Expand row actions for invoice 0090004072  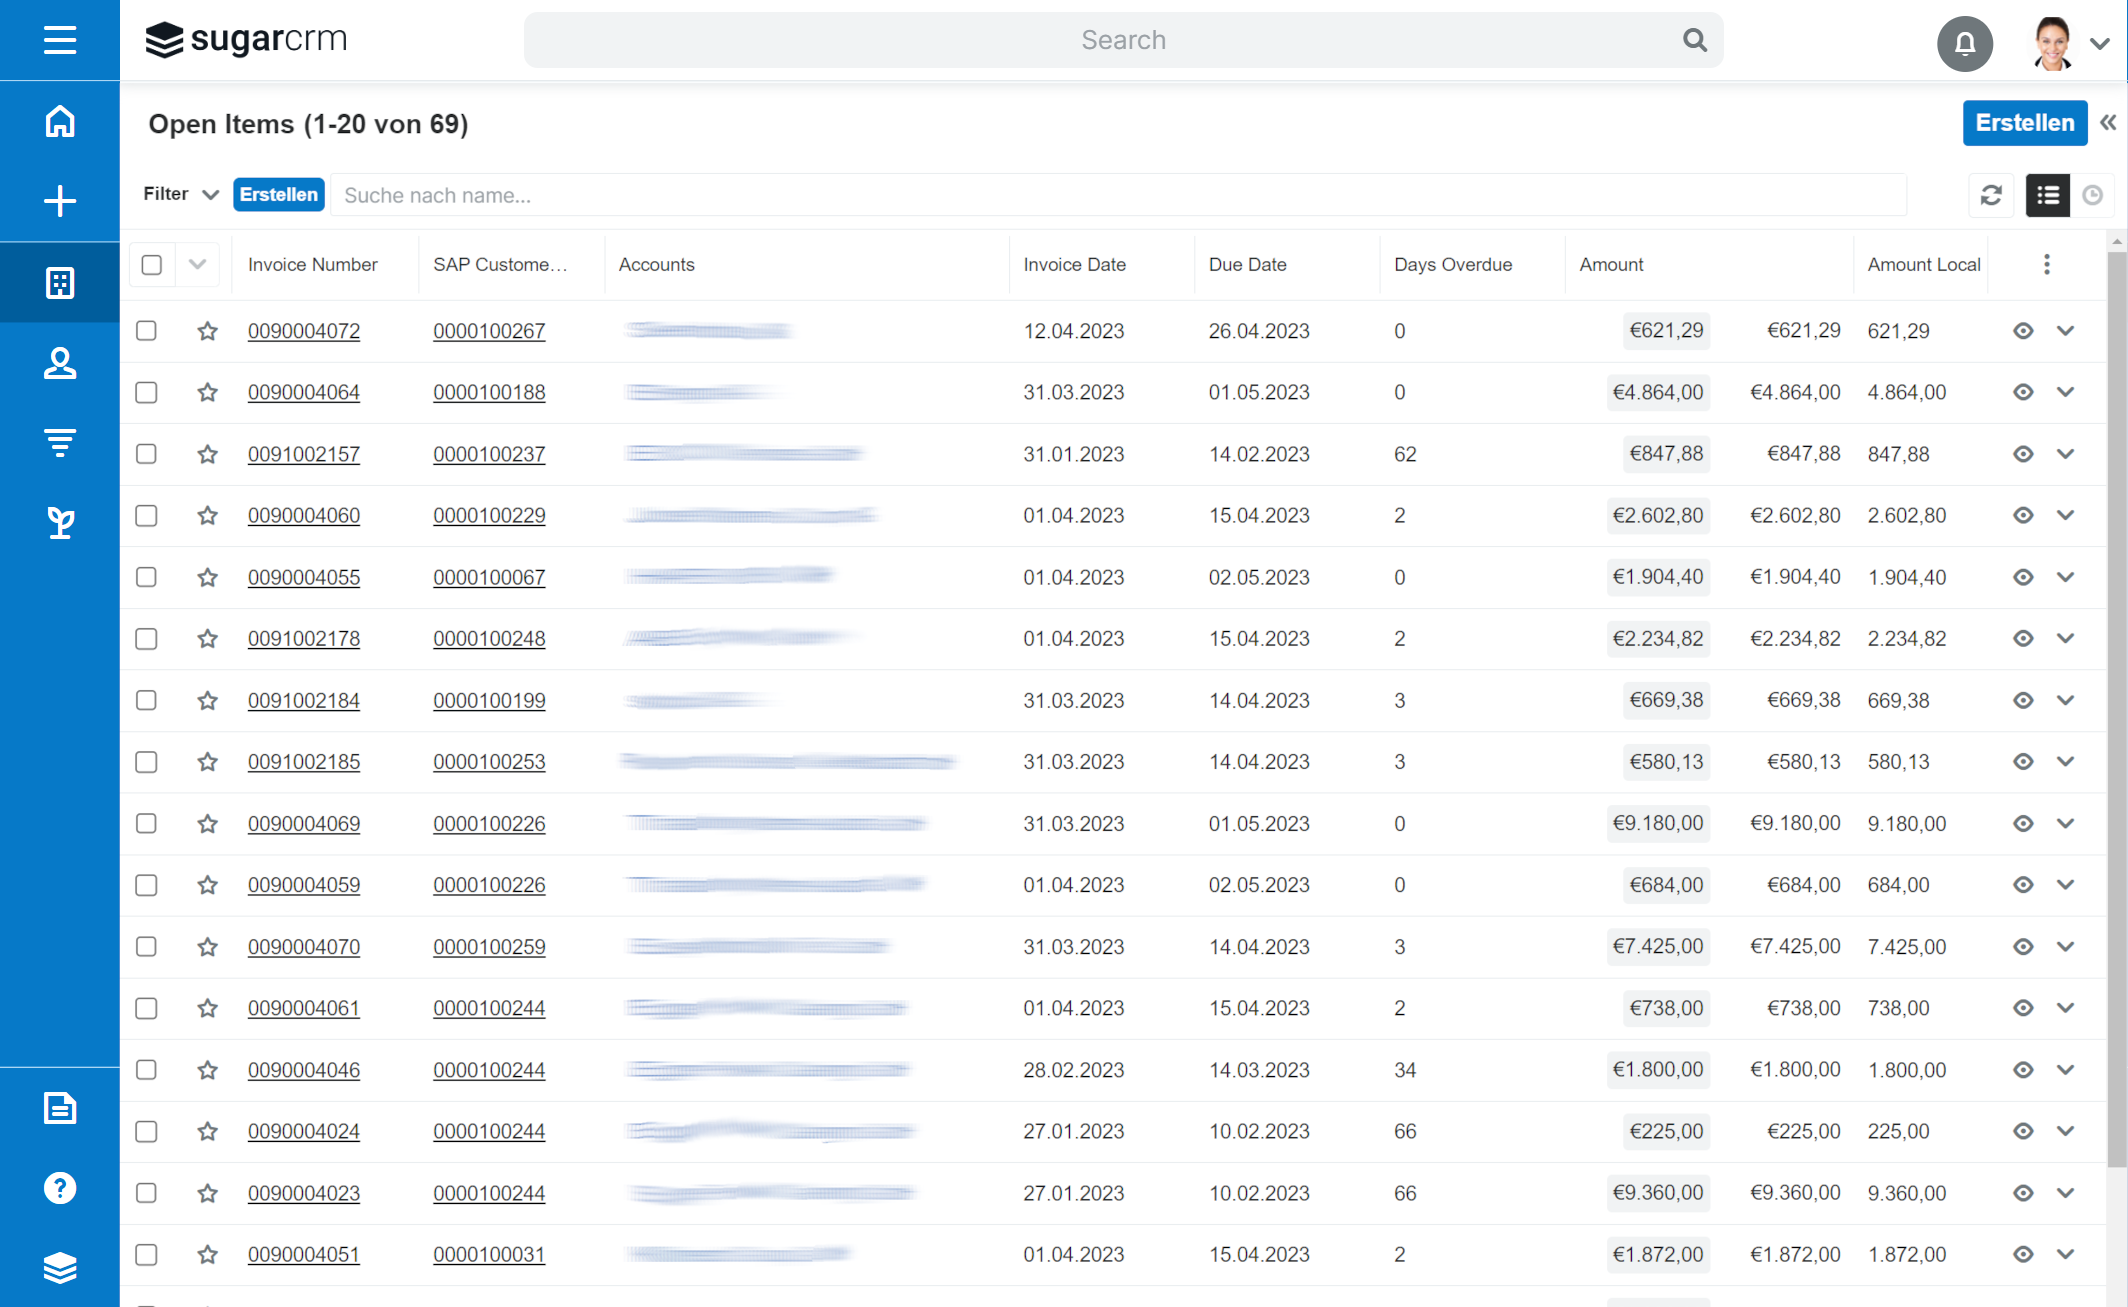pos(2066,331)
